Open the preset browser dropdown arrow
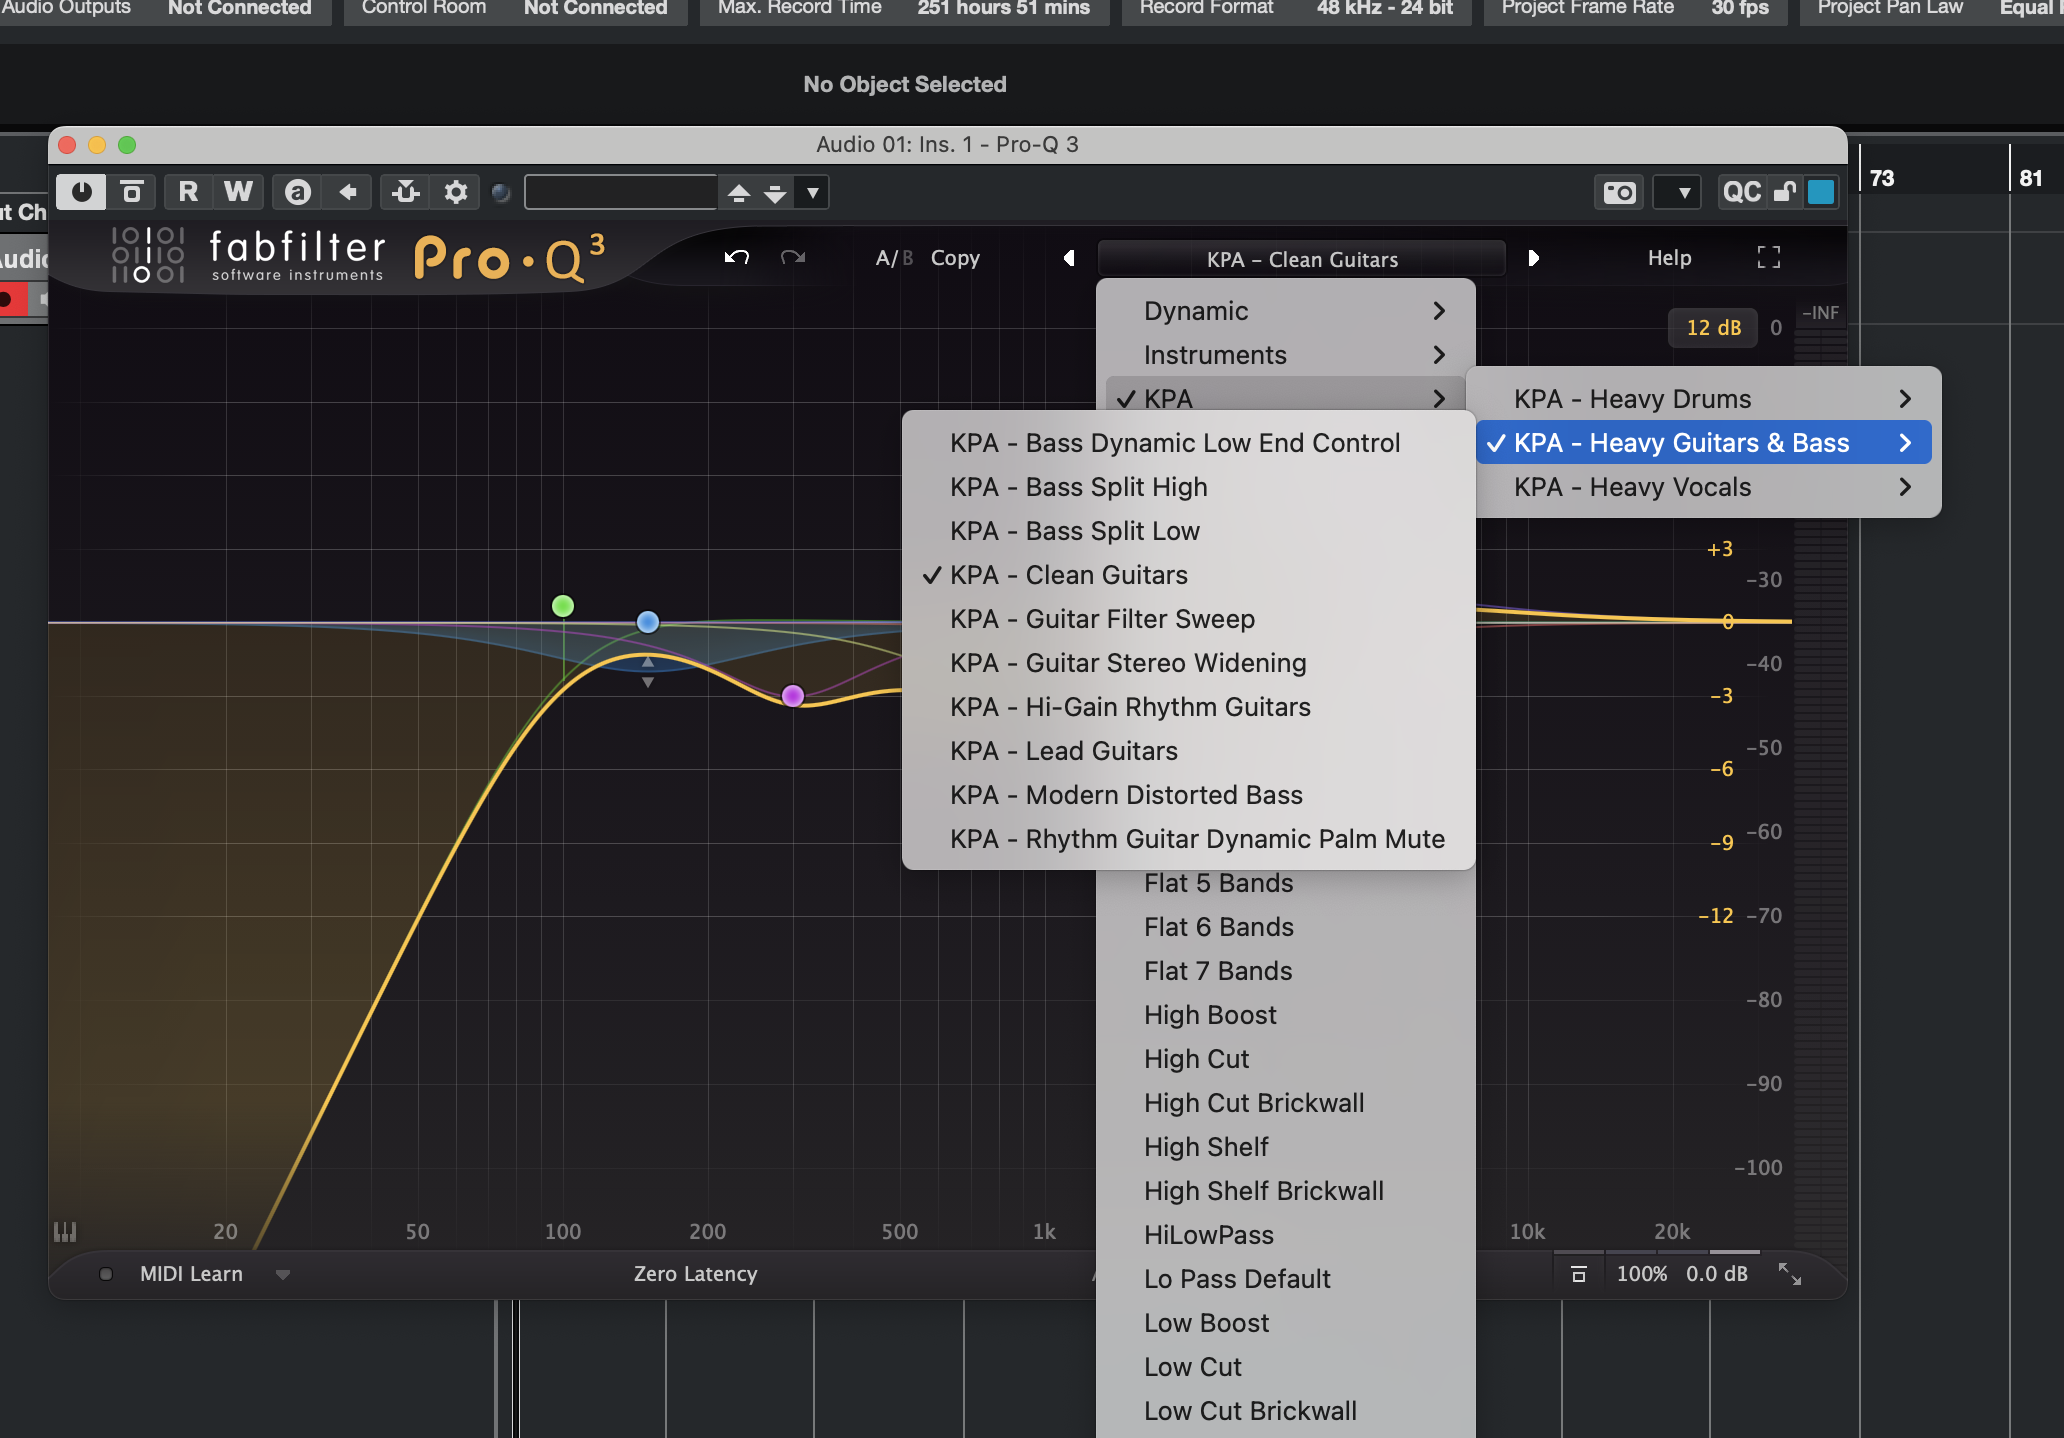 [x=812, y=192]
